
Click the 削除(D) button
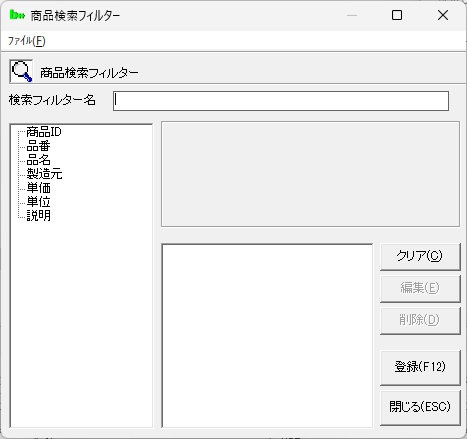420,320
